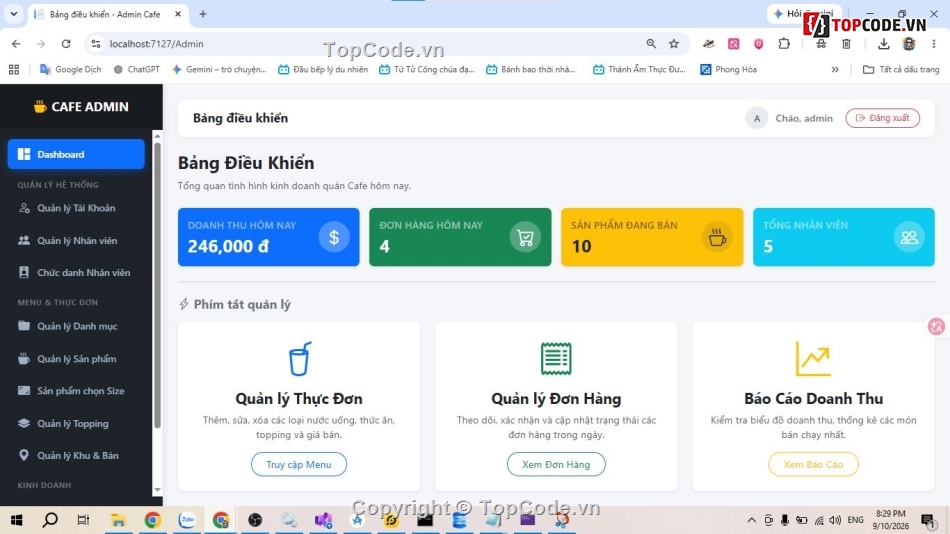Click the browser back arrow
Screen dimensions: 950x534
16,44
